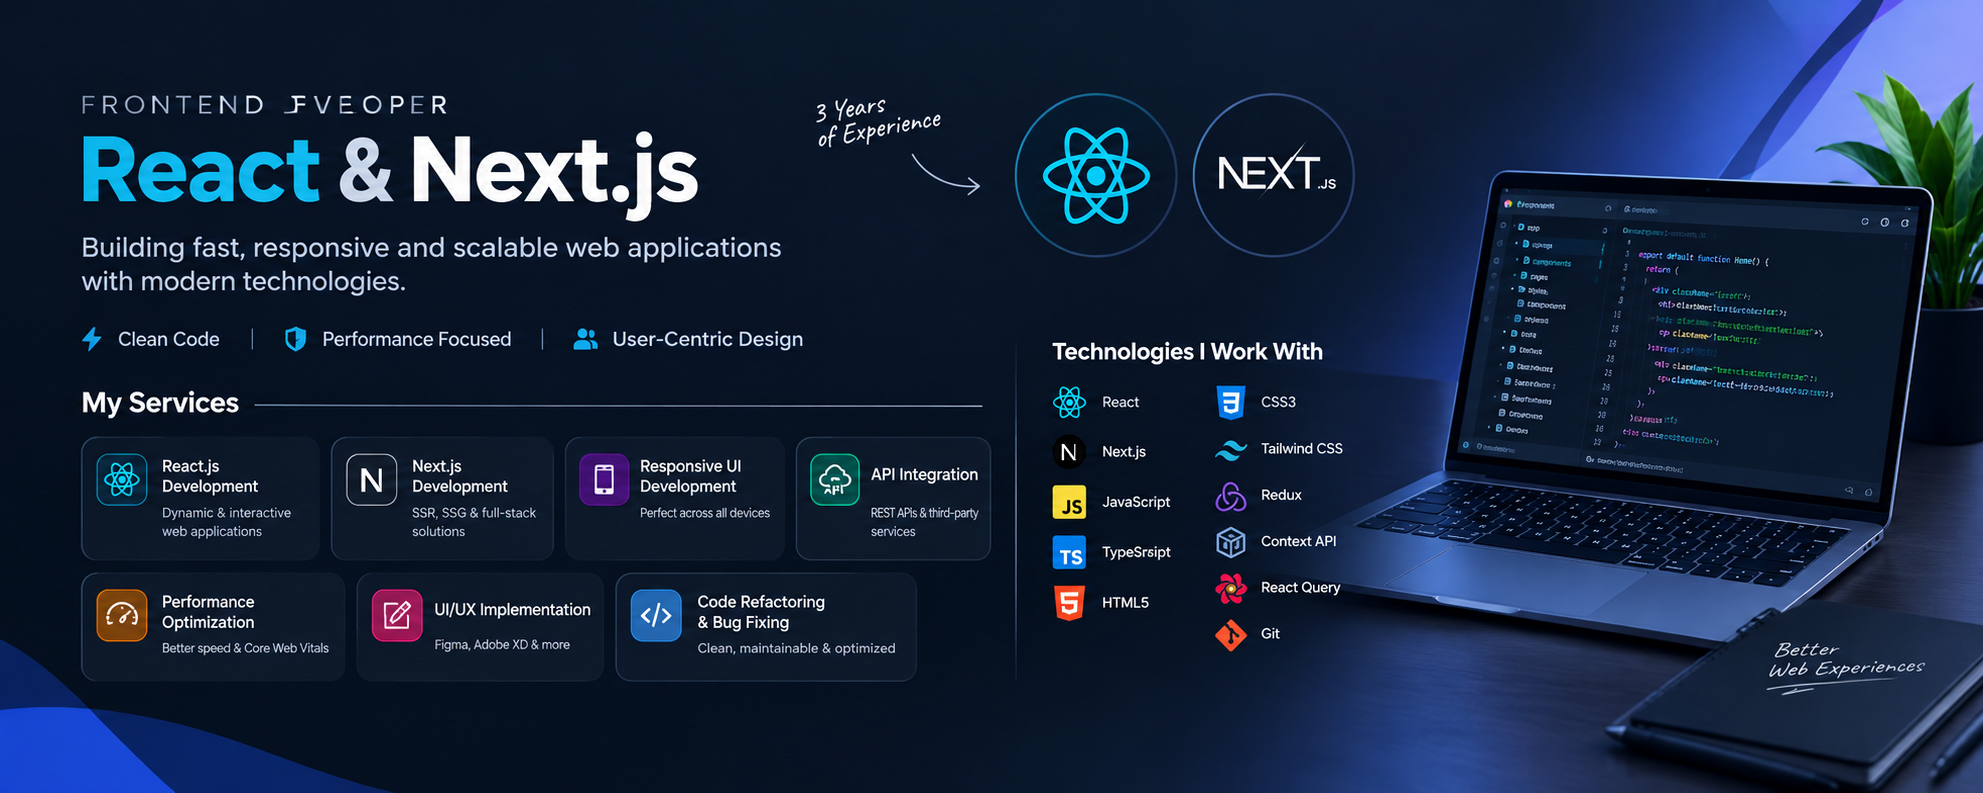1983x793 pixels.
Task: Click the "Context API" technology label
Action: tap(1298, 541)
